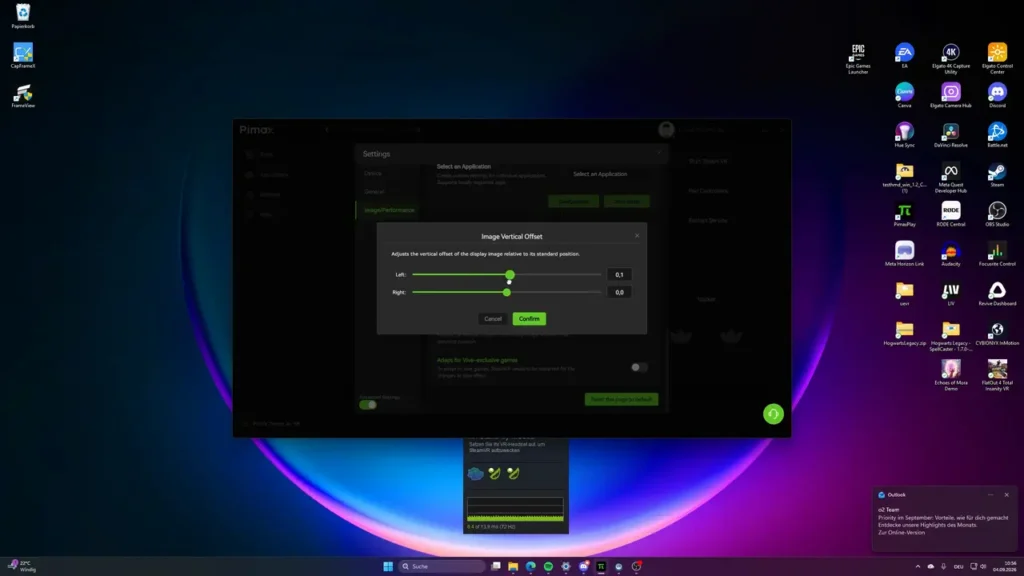Screen dimensions: 1024x576
Task: Click the Suche search box in taskbar
Action: click(x=441, y=566)
